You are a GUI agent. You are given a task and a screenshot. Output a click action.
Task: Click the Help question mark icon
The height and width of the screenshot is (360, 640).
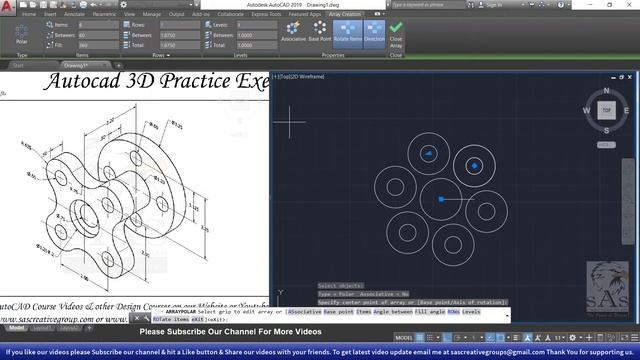[x=561, y=5]
